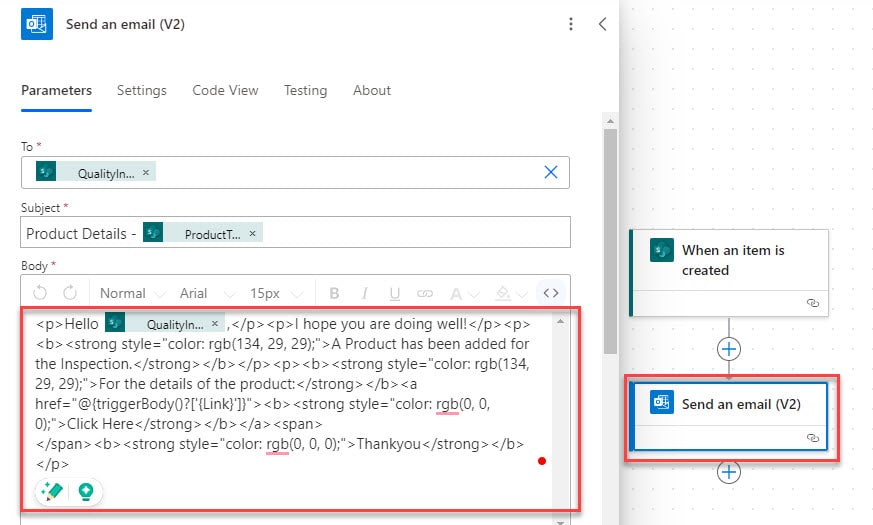The image size is (873, 525).
Task: Remove the QualityIn... token in Body
Action: point(215,323)
